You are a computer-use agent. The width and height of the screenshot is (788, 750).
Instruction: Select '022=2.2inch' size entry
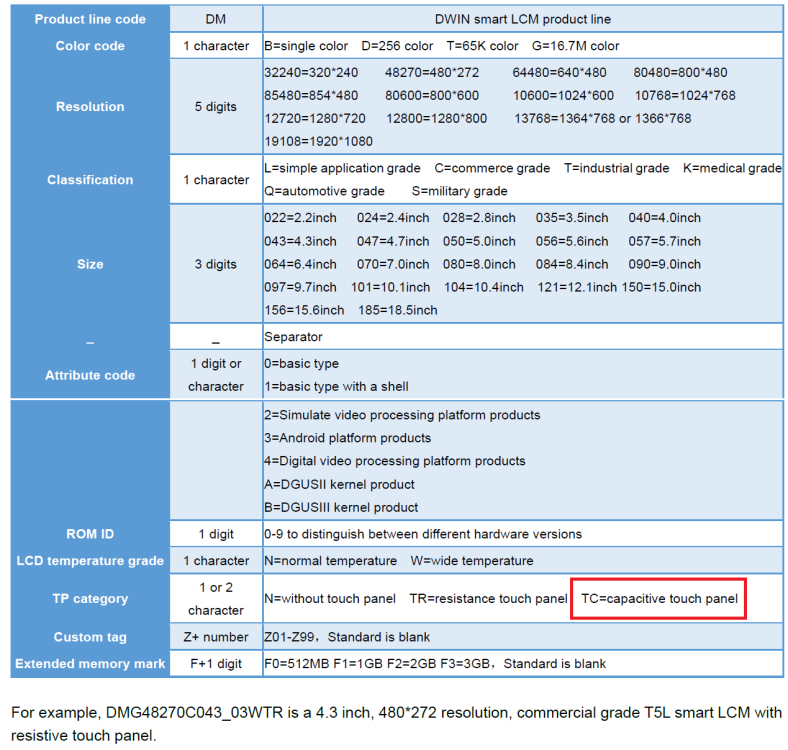pos(301,218)
